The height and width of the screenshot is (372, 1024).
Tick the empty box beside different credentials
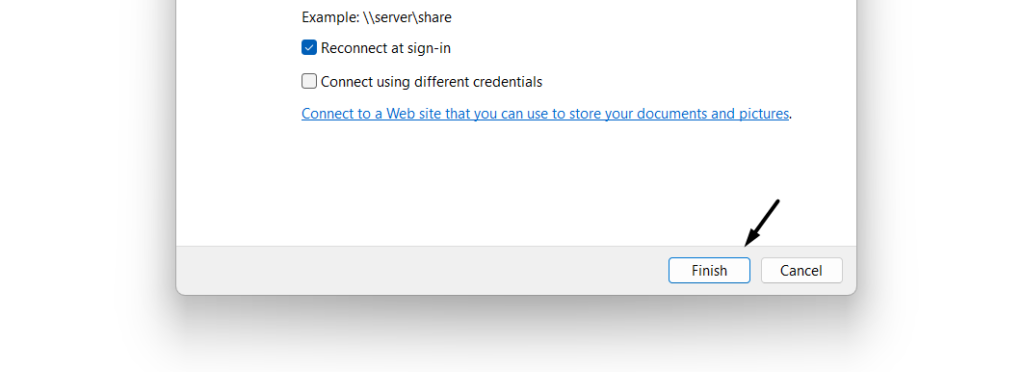click(x=309, y=82)
